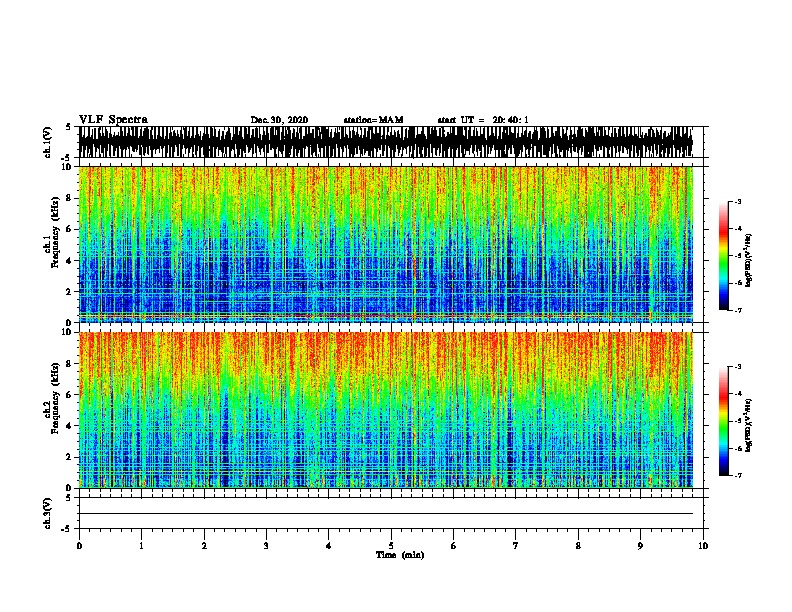Click inside the ch.2 spectrogram plot
Viewport: 792px width, 612px height.
[386, 410]
